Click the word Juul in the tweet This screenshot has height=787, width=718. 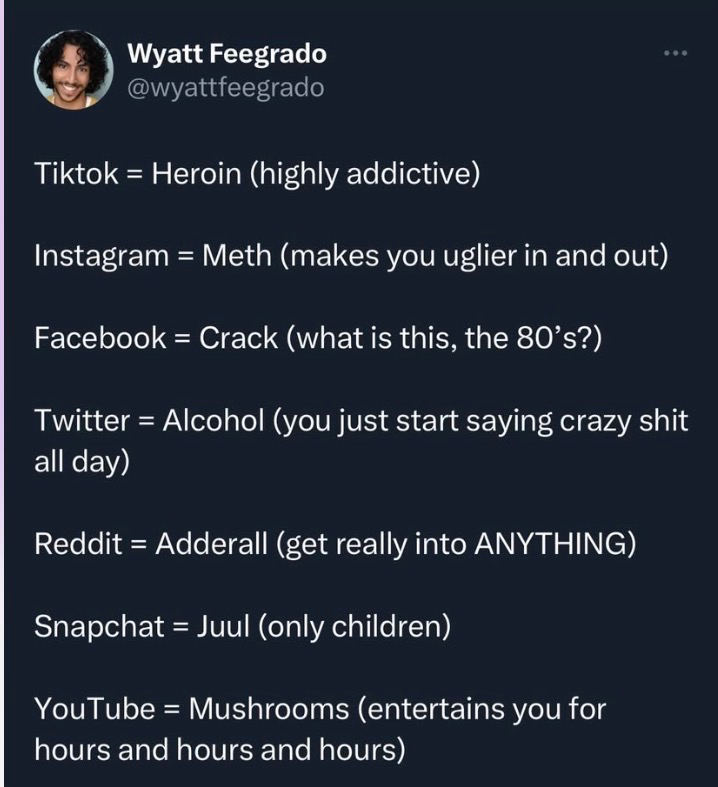tap(227, 627)
